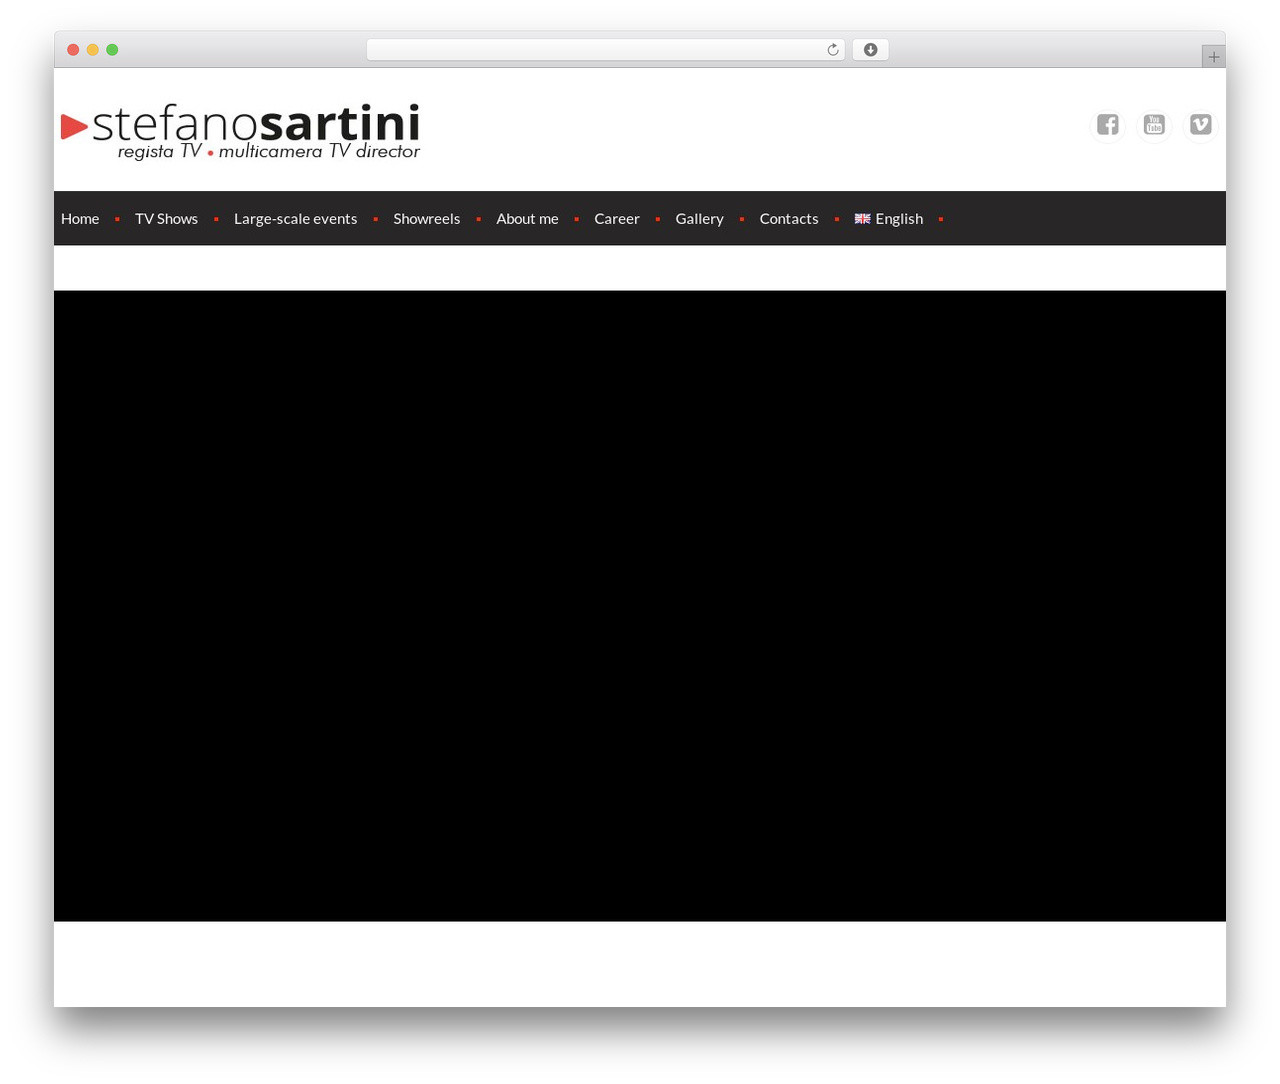Open the Vimeo social icon
This screenshot has width=1280, height=1084.
[x=1200, y=125]
